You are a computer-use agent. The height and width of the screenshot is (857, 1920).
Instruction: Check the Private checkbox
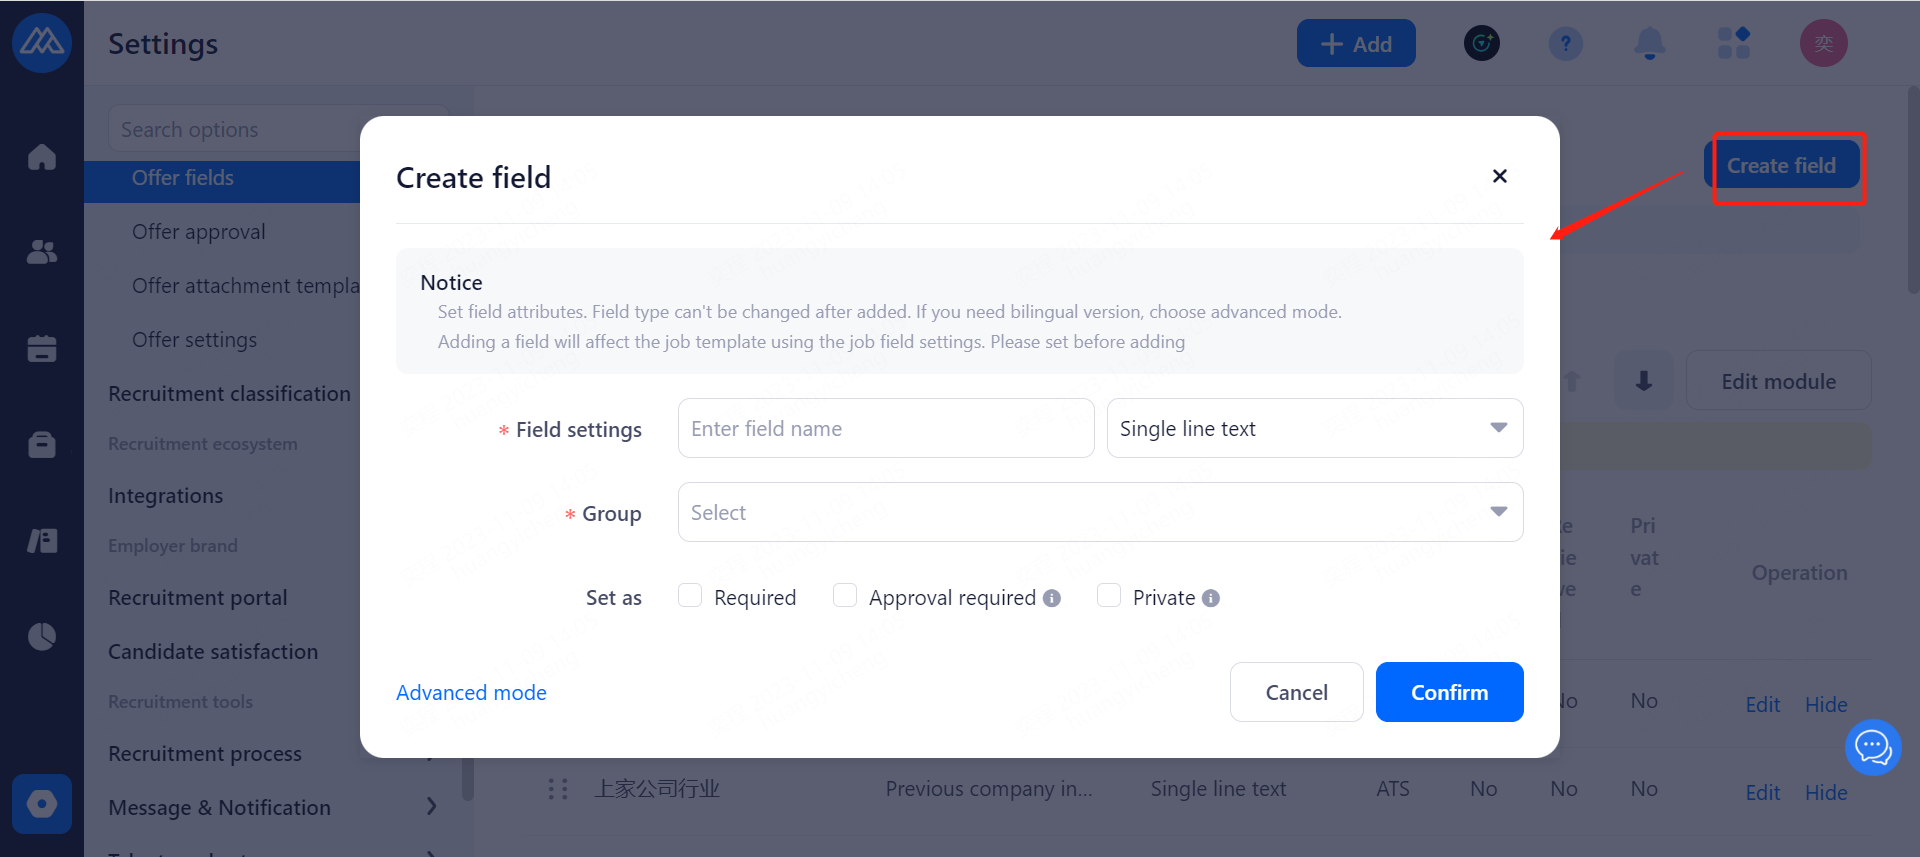tap(1109, 596)
